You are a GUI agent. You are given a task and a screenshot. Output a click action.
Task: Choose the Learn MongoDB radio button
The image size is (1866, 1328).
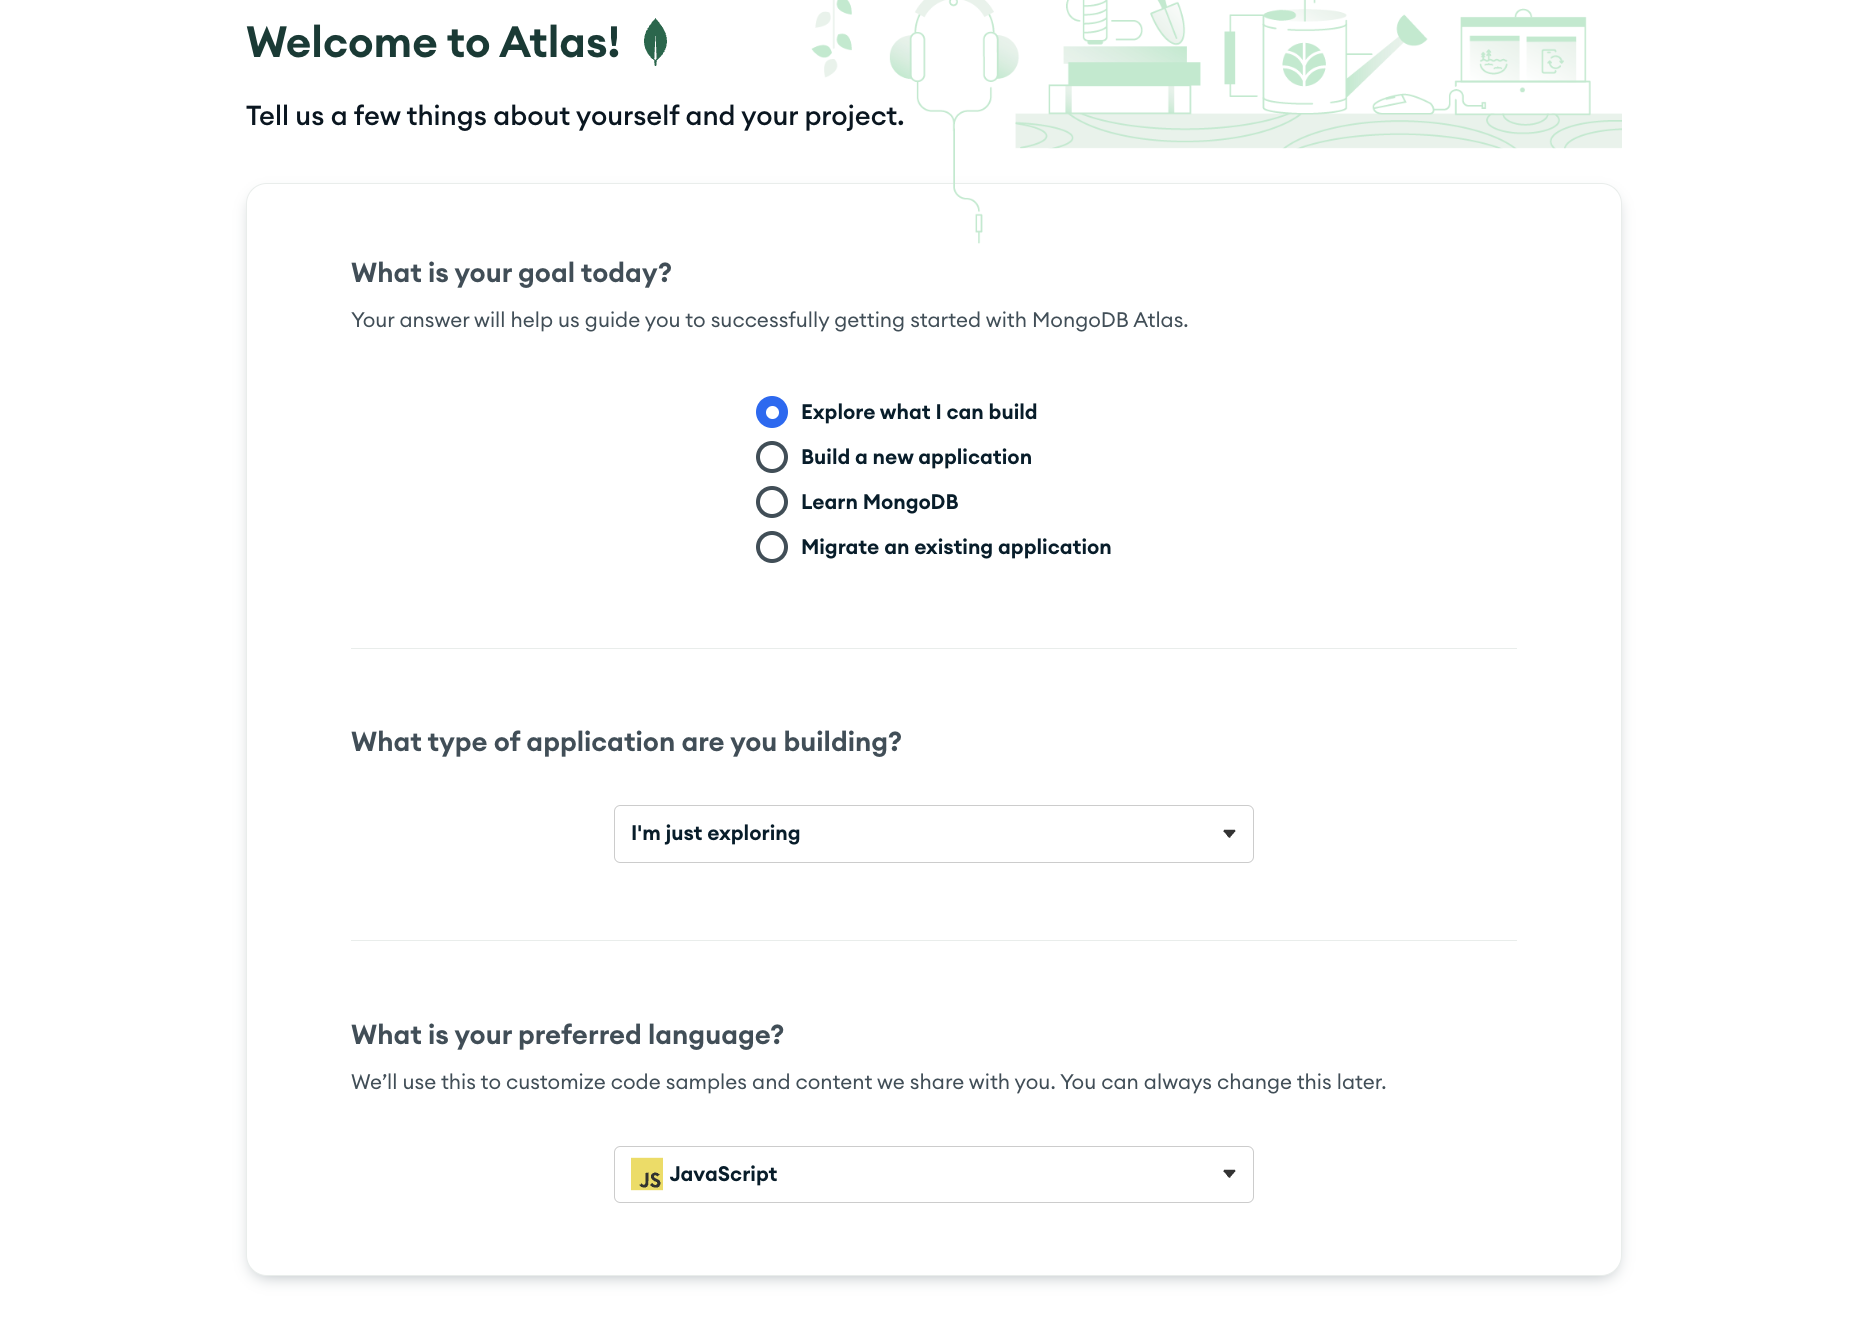[x=772, y=502]
